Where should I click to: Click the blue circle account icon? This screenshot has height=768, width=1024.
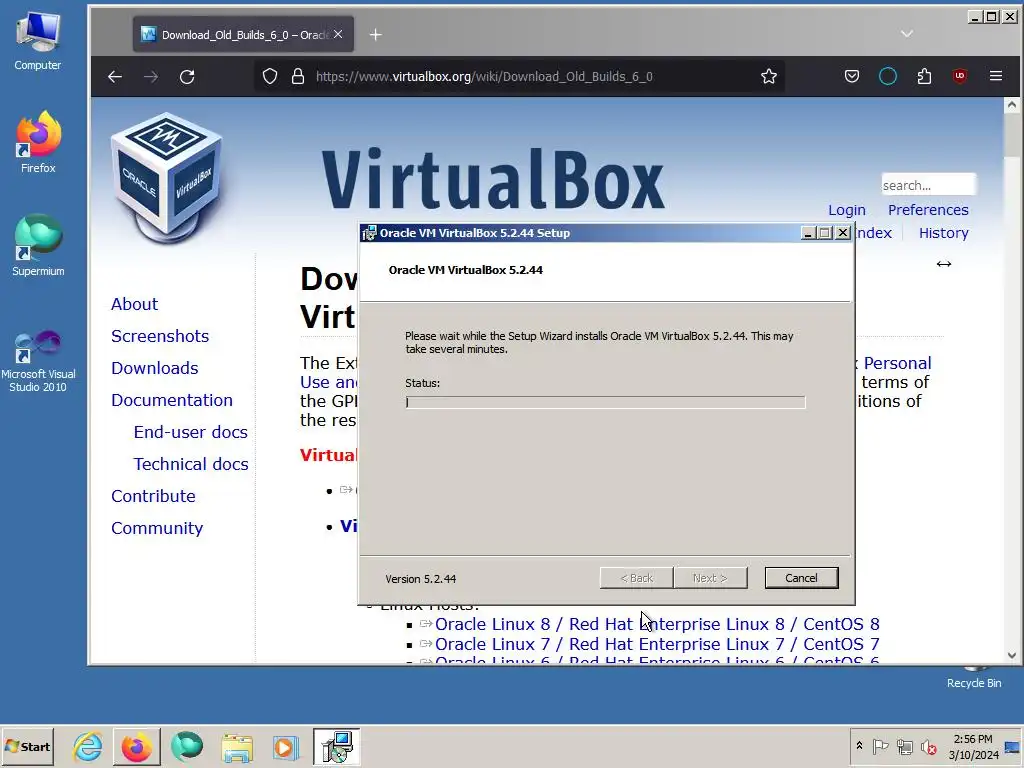[x=888, y=76]
